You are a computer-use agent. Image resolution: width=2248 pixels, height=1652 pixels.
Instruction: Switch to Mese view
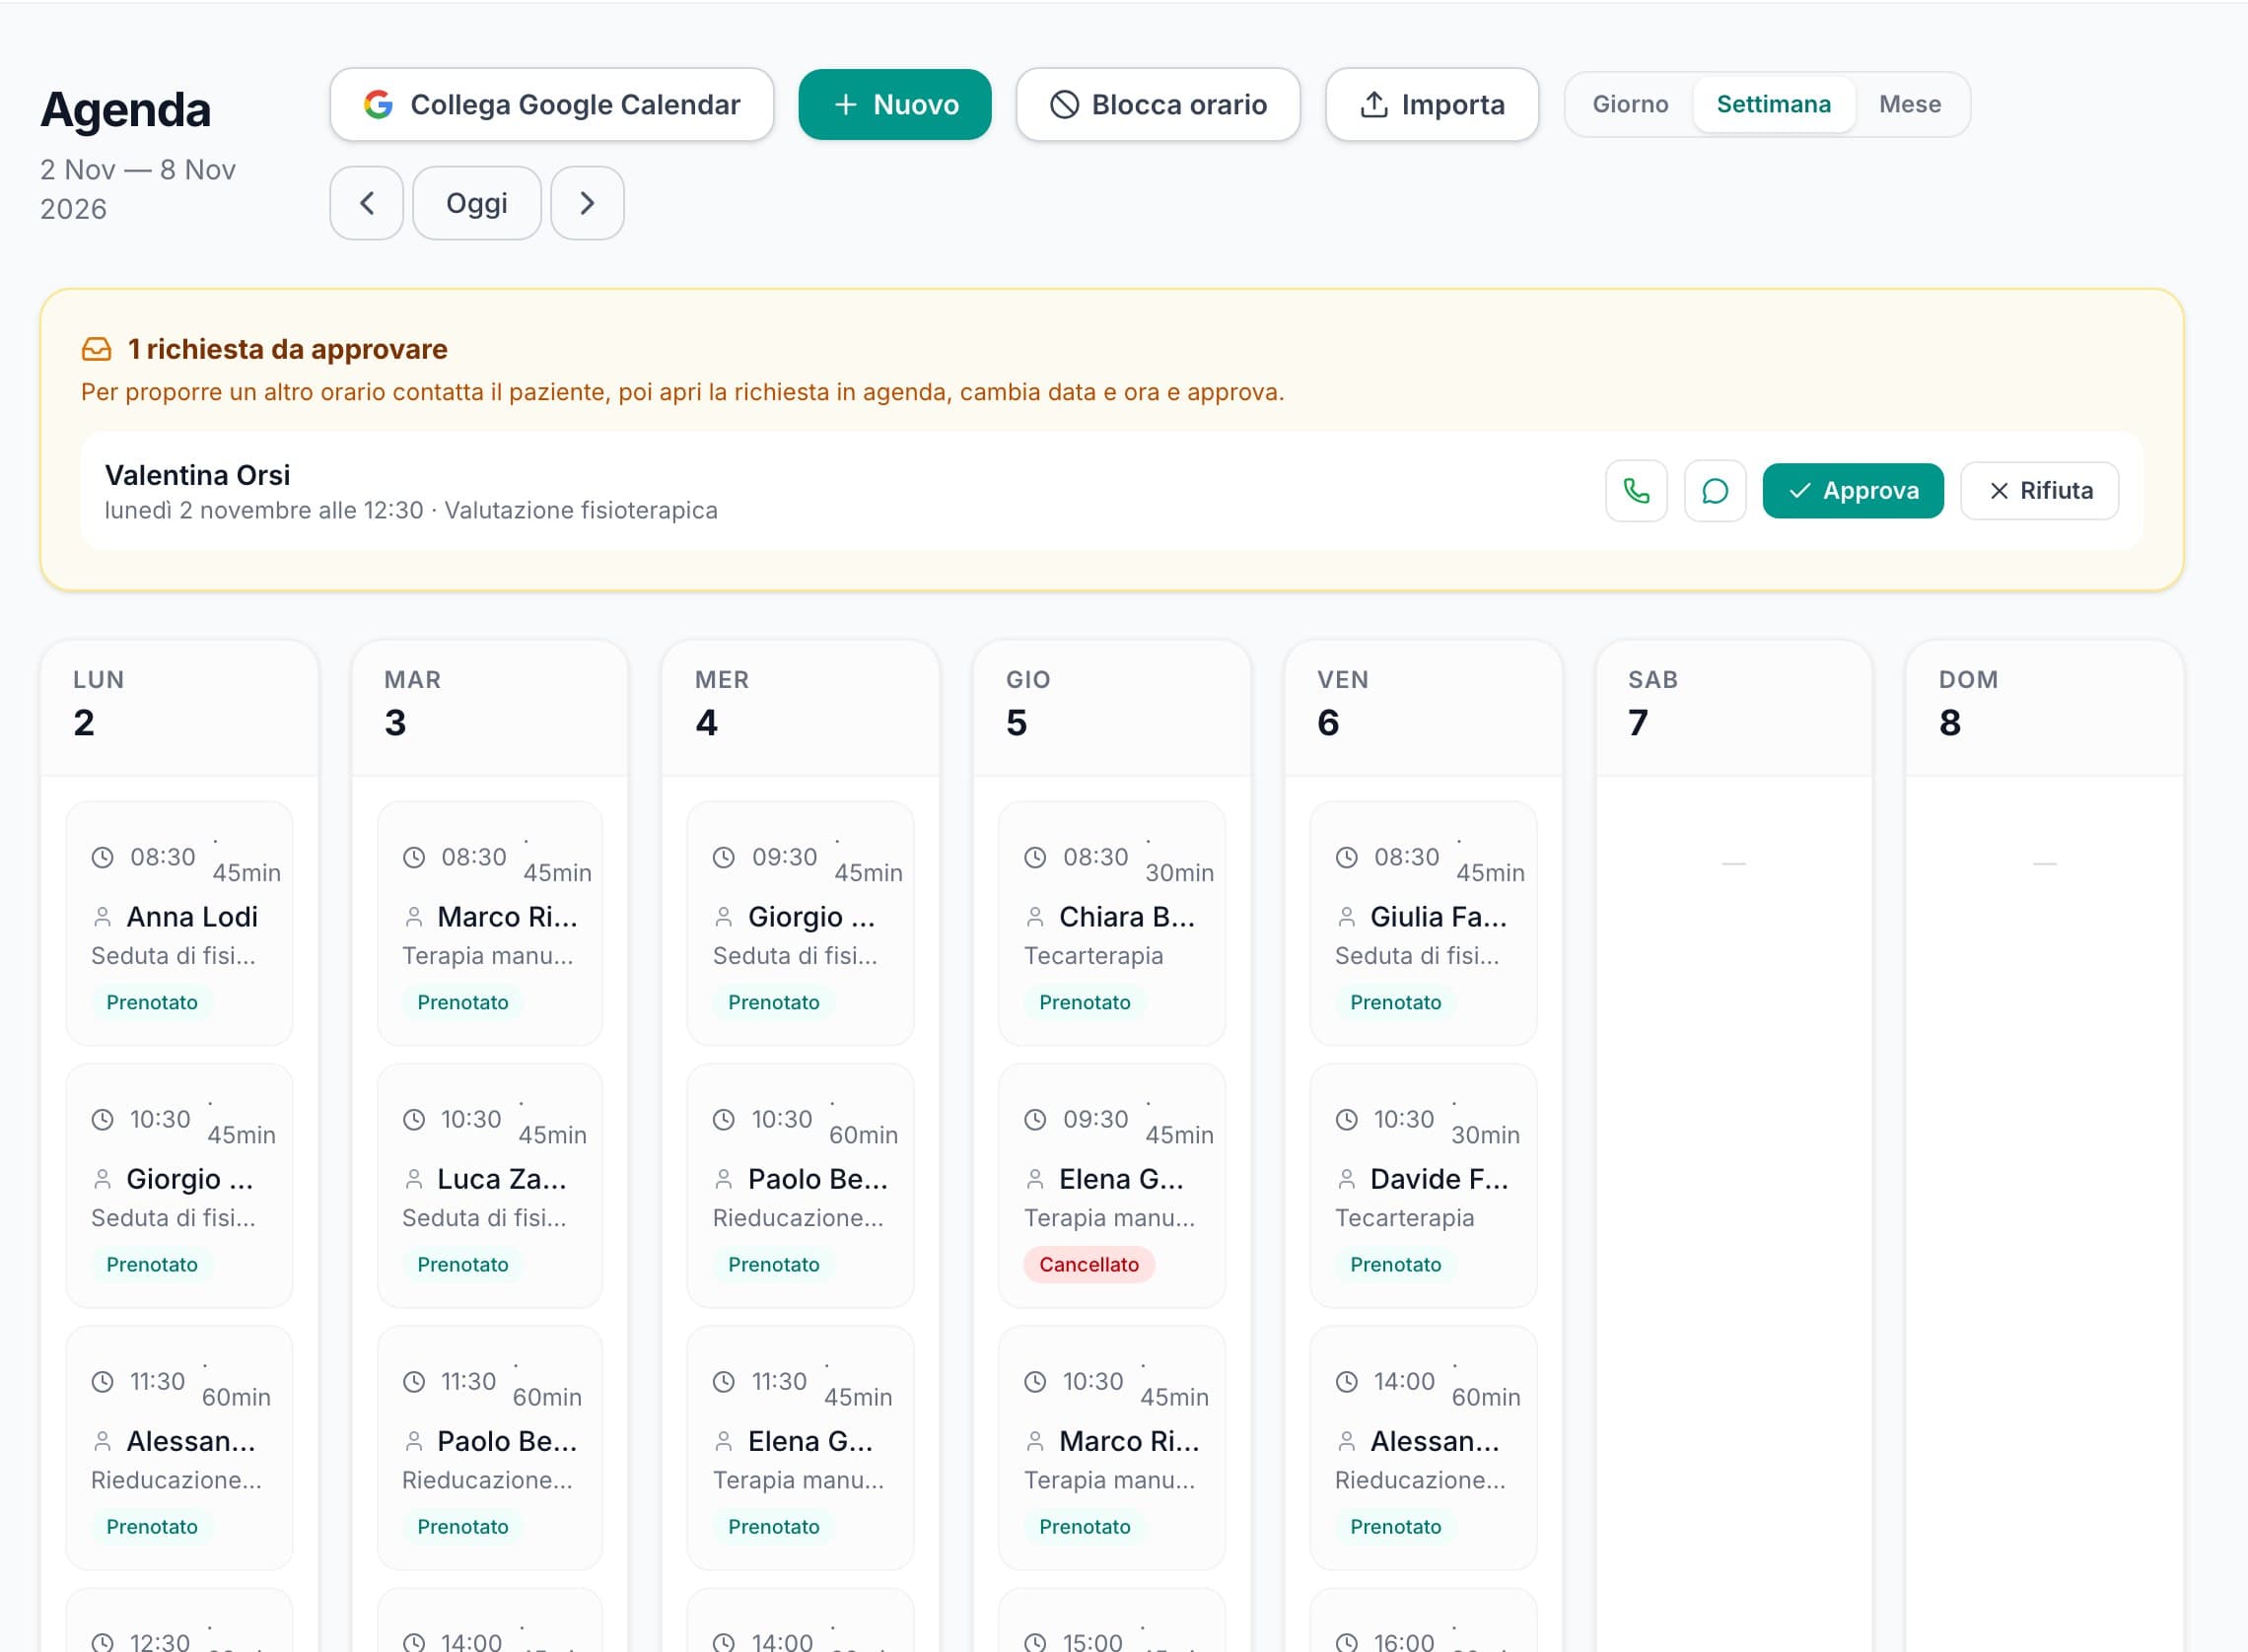[x=1909, y=104]
